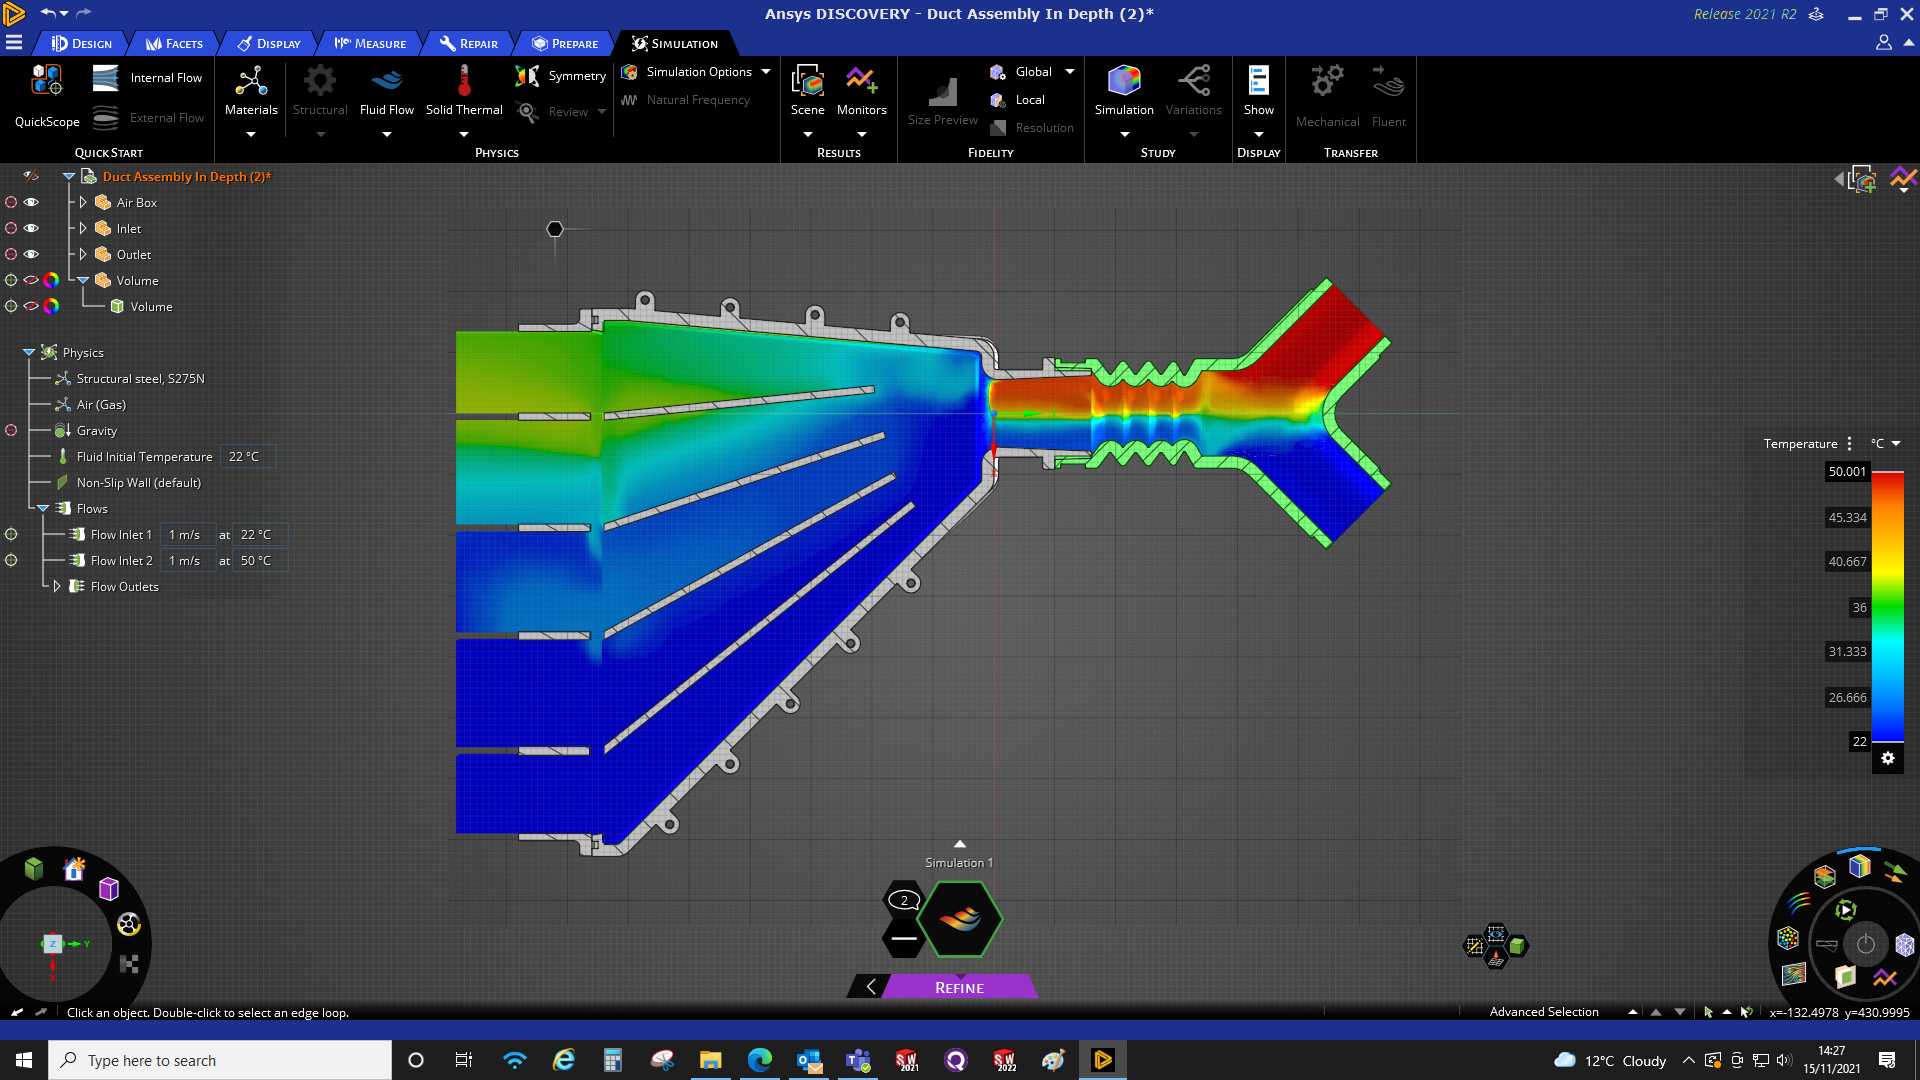Screen dimensions: 1920x1080
Task: Open the Monitors tool
Action: pos(861,92)
